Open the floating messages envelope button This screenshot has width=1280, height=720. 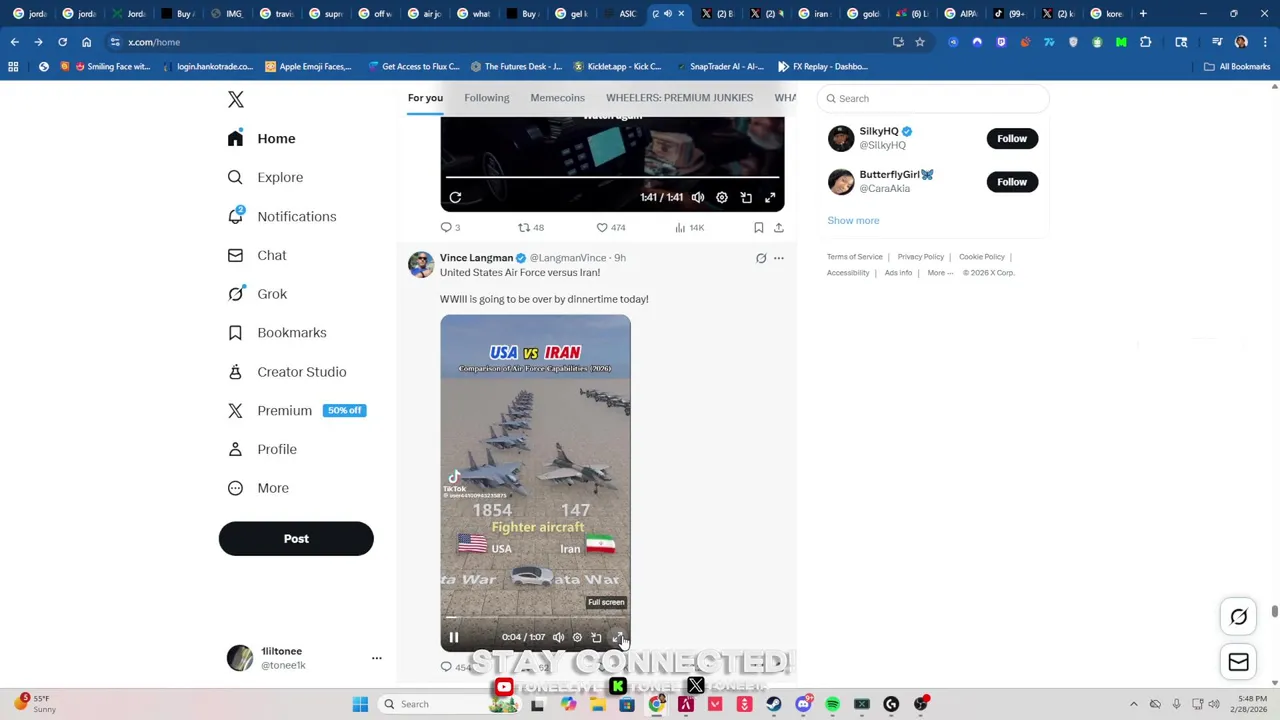point(1238,662)
